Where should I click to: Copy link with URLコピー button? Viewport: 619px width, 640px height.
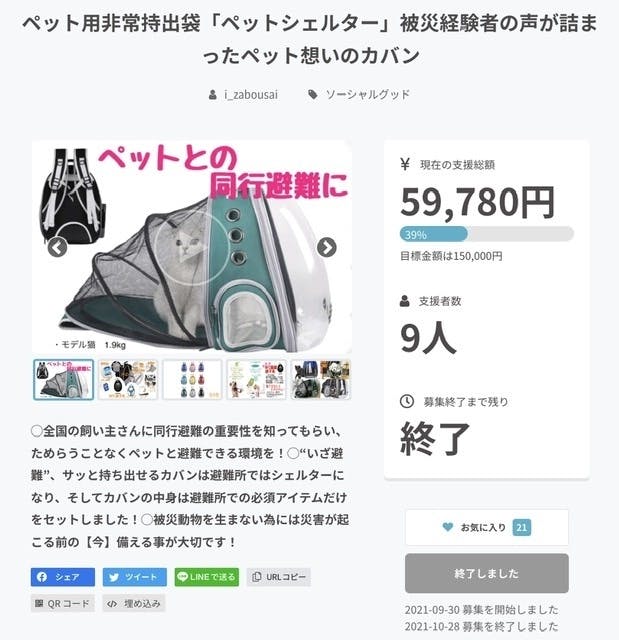[279, 577]
